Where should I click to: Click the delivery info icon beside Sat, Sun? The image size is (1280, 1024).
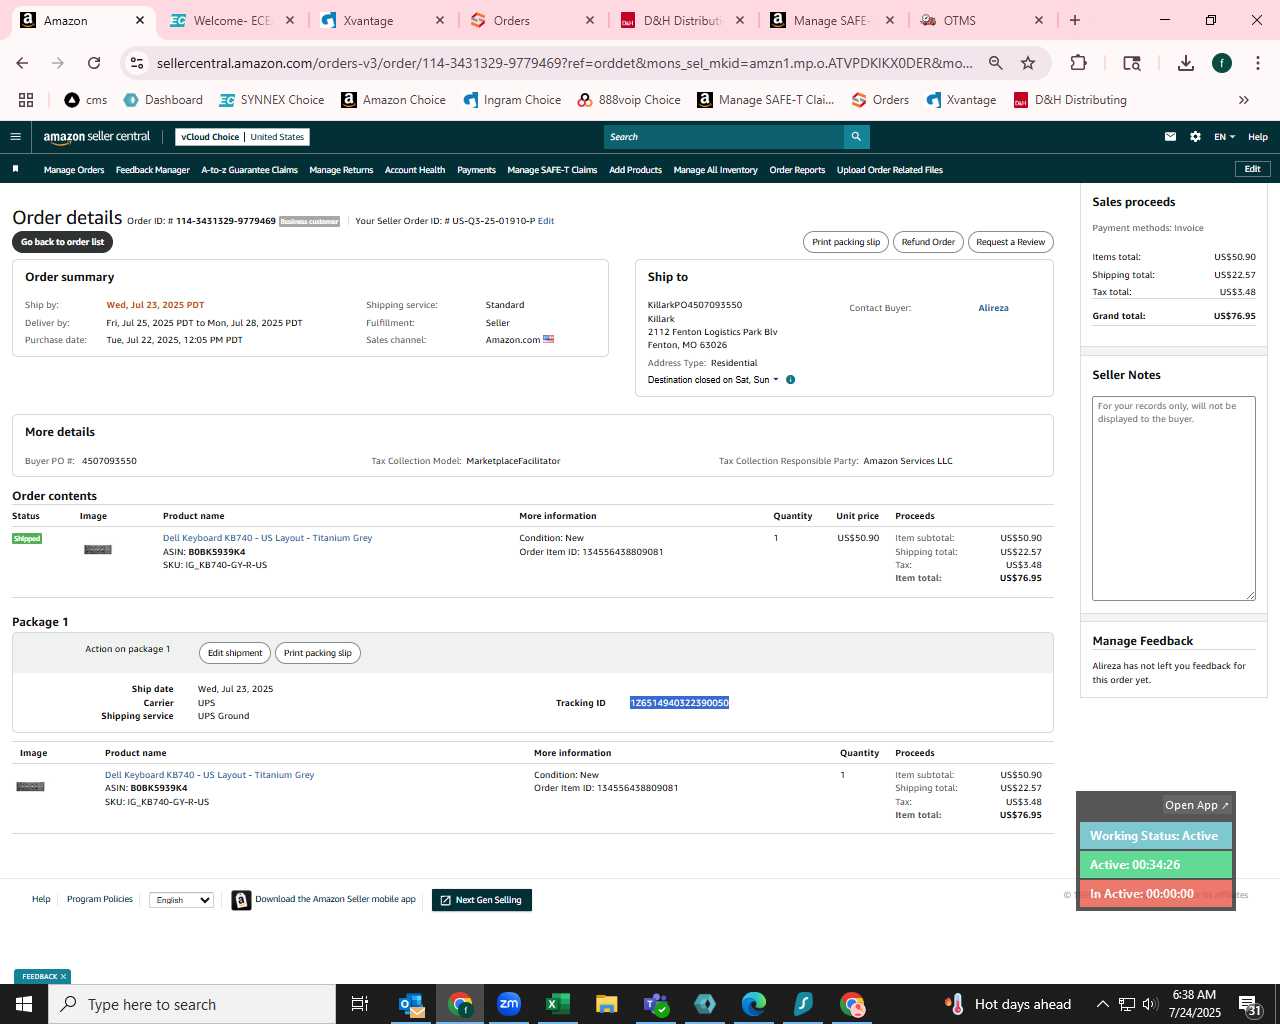[790, 380]
